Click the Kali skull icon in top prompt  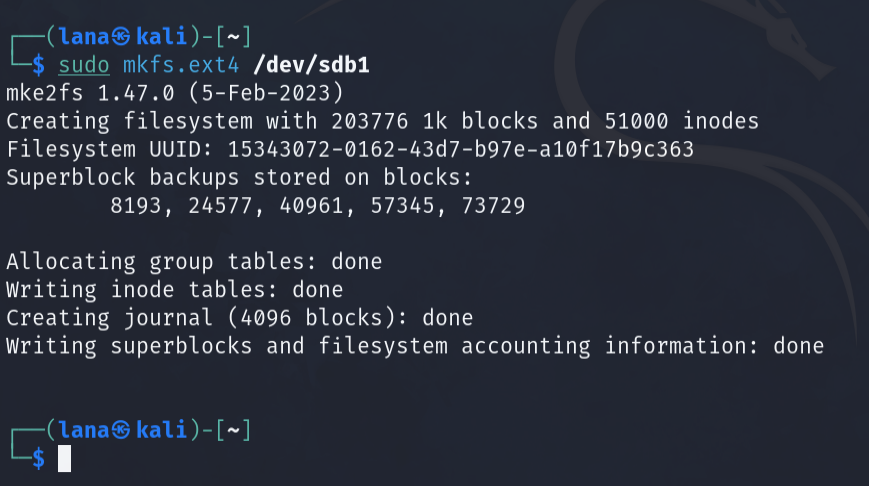pyautogui.click(x=121, y=37)
